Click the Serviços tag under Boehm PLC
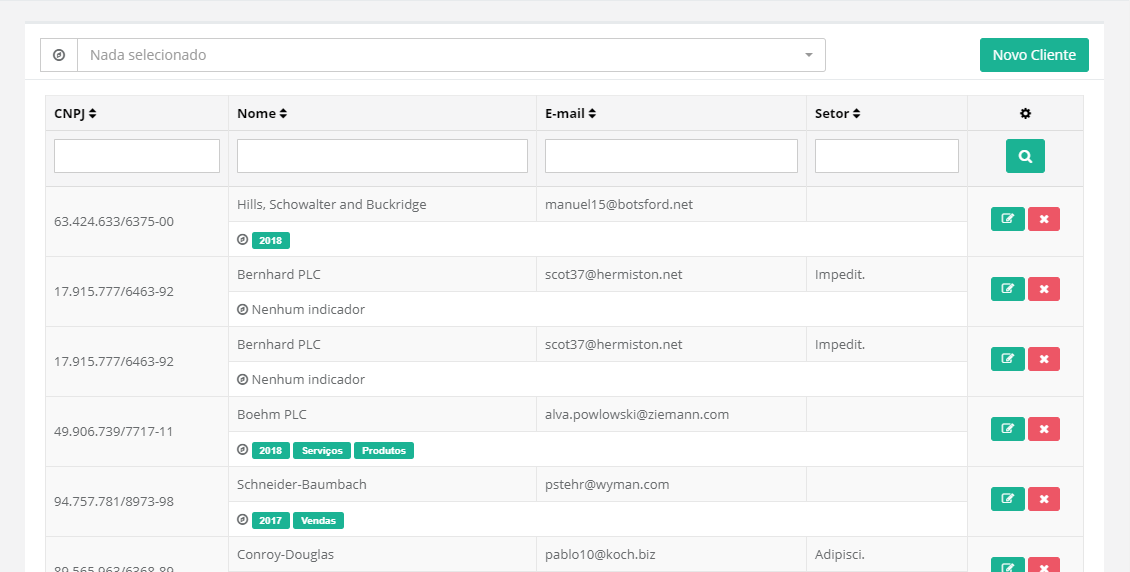Image resolution: width=1130 pixels, height=572 pixels. click(321, 450)
